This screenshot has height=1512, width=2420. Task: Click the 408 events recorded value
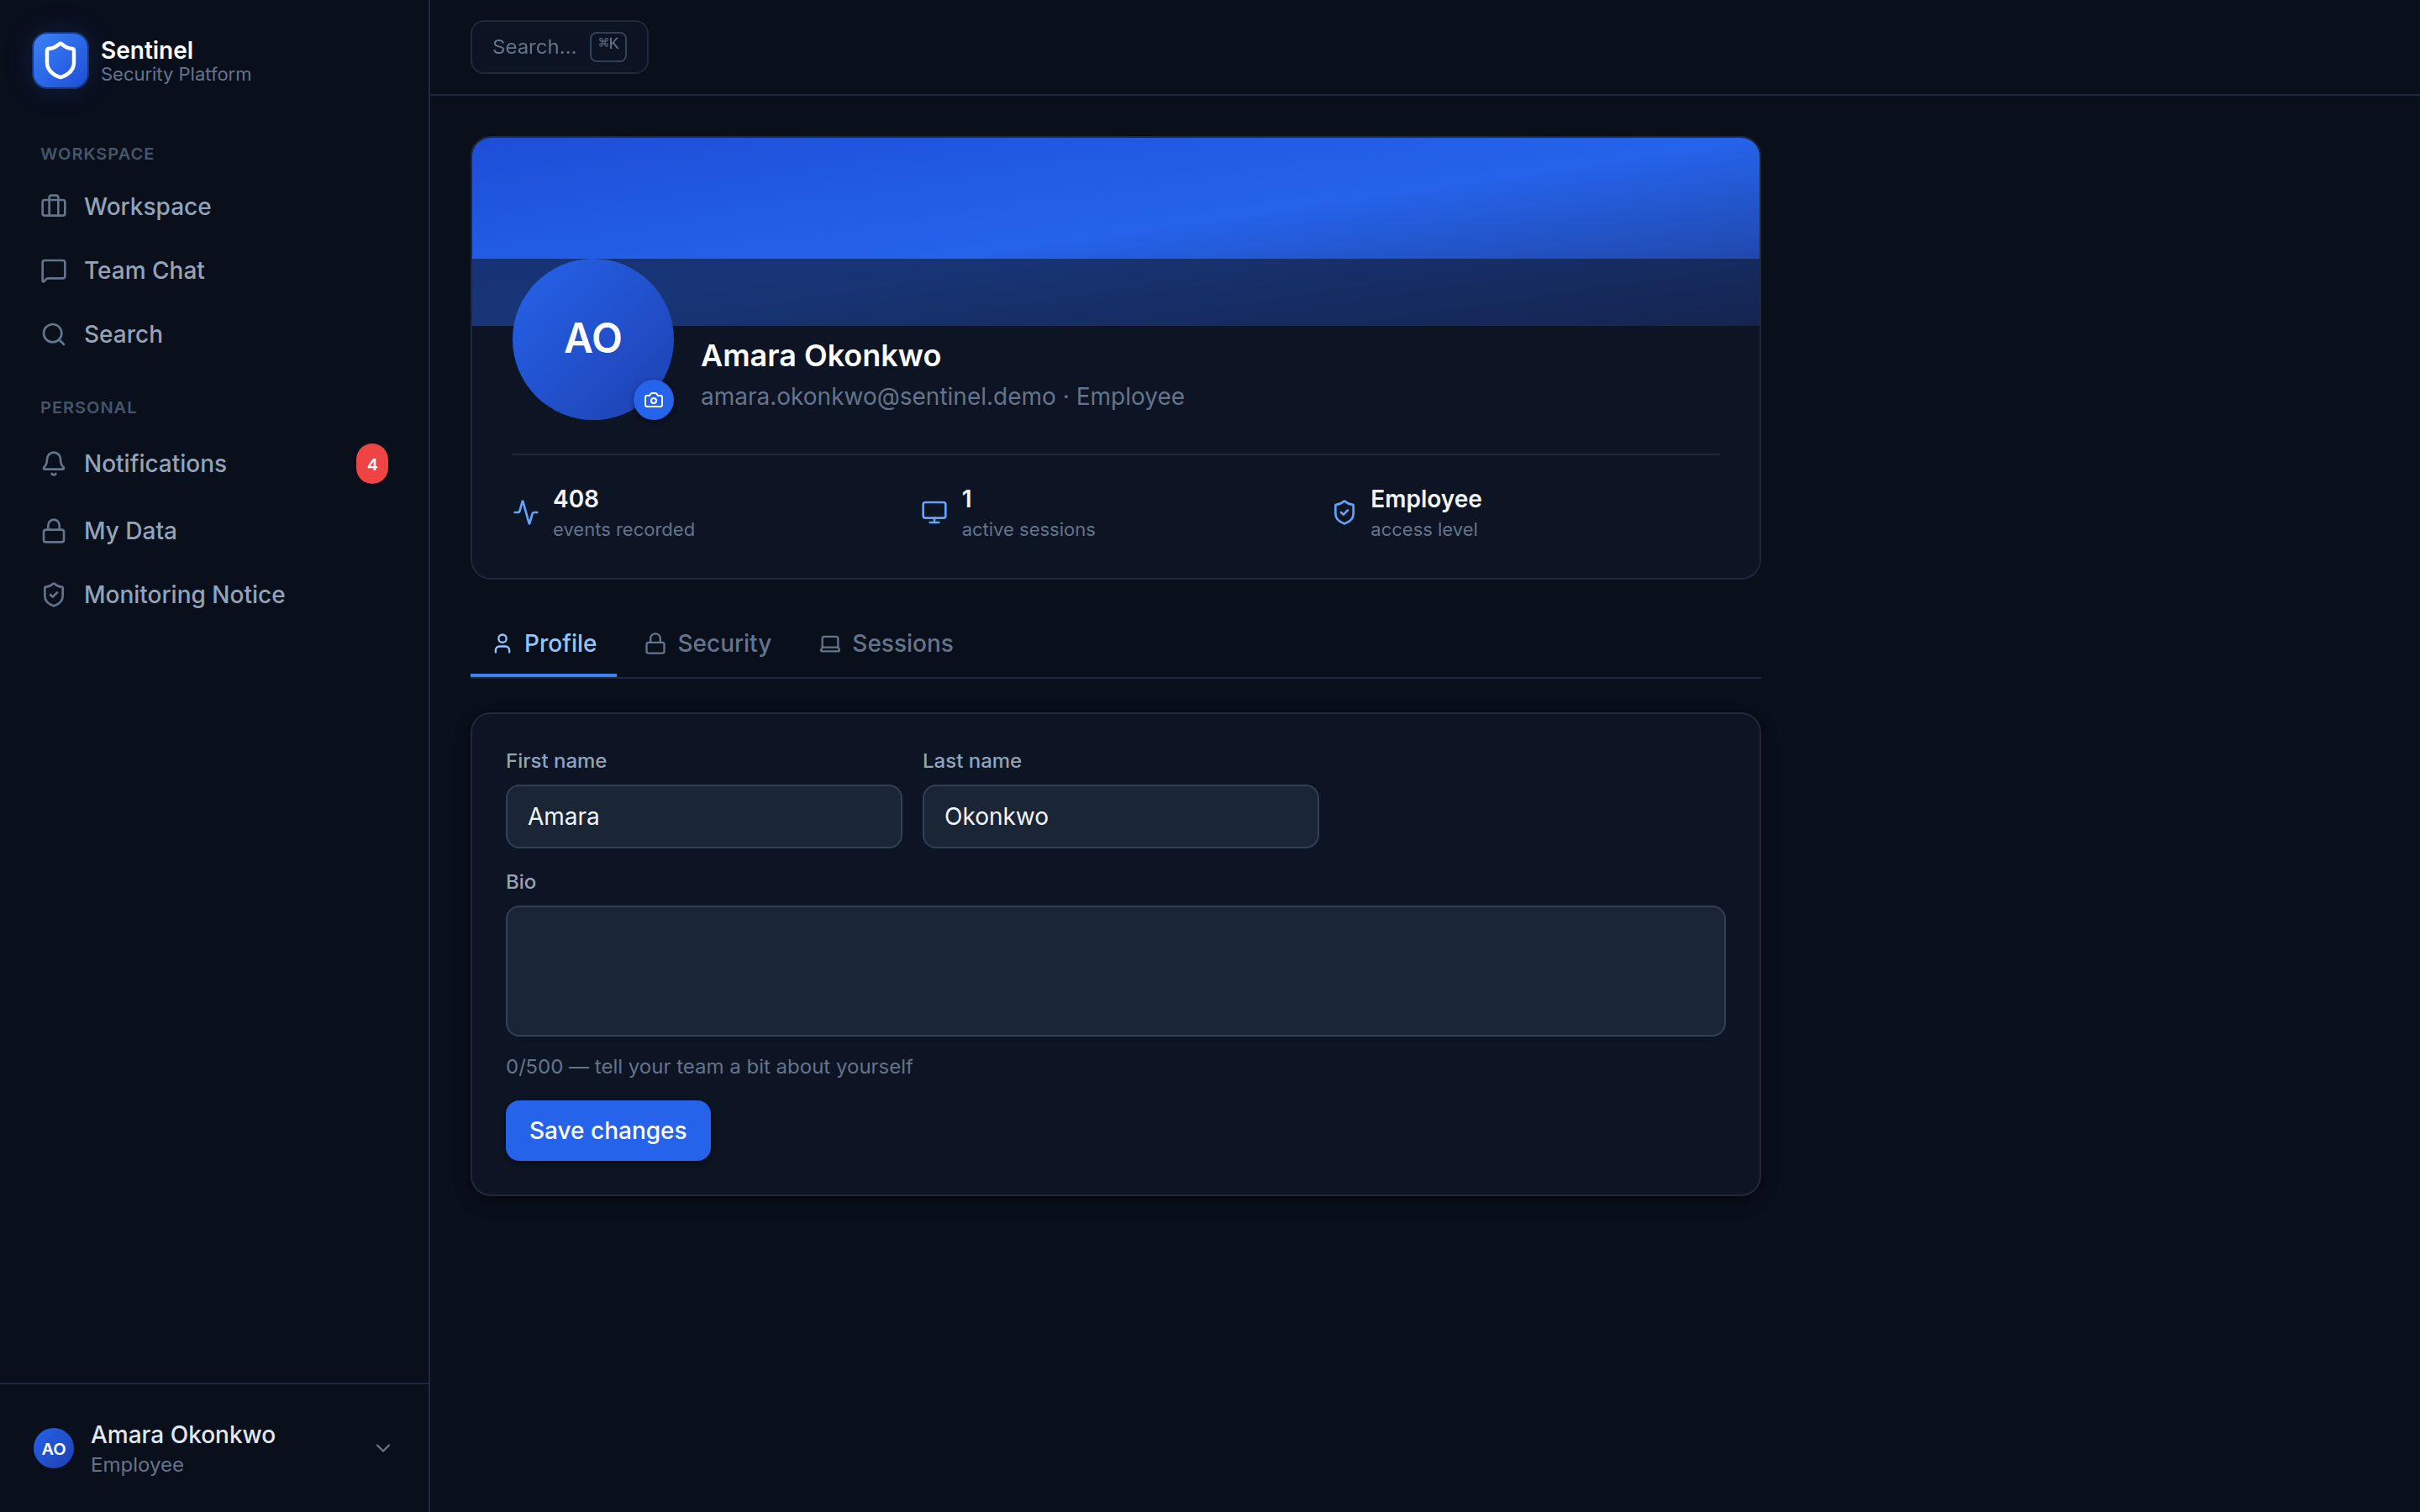click(x=576, y=498)
